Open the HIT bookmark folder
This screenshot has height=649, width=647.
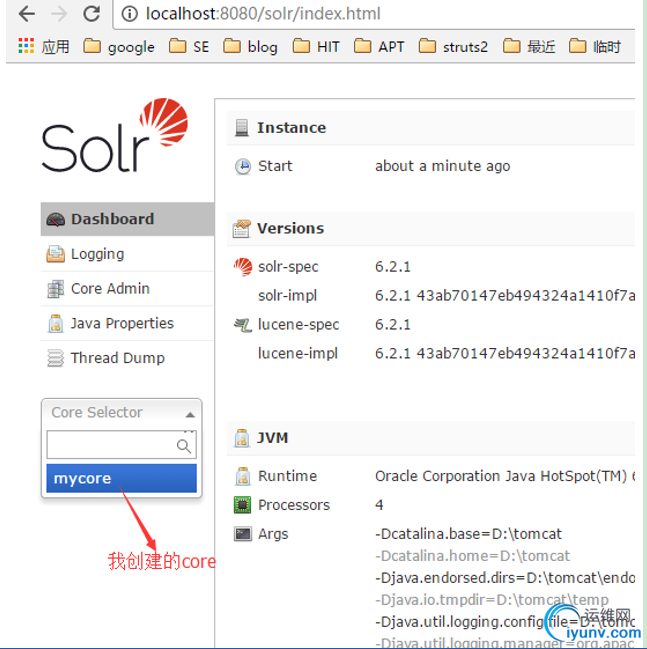tap(316, 46)
